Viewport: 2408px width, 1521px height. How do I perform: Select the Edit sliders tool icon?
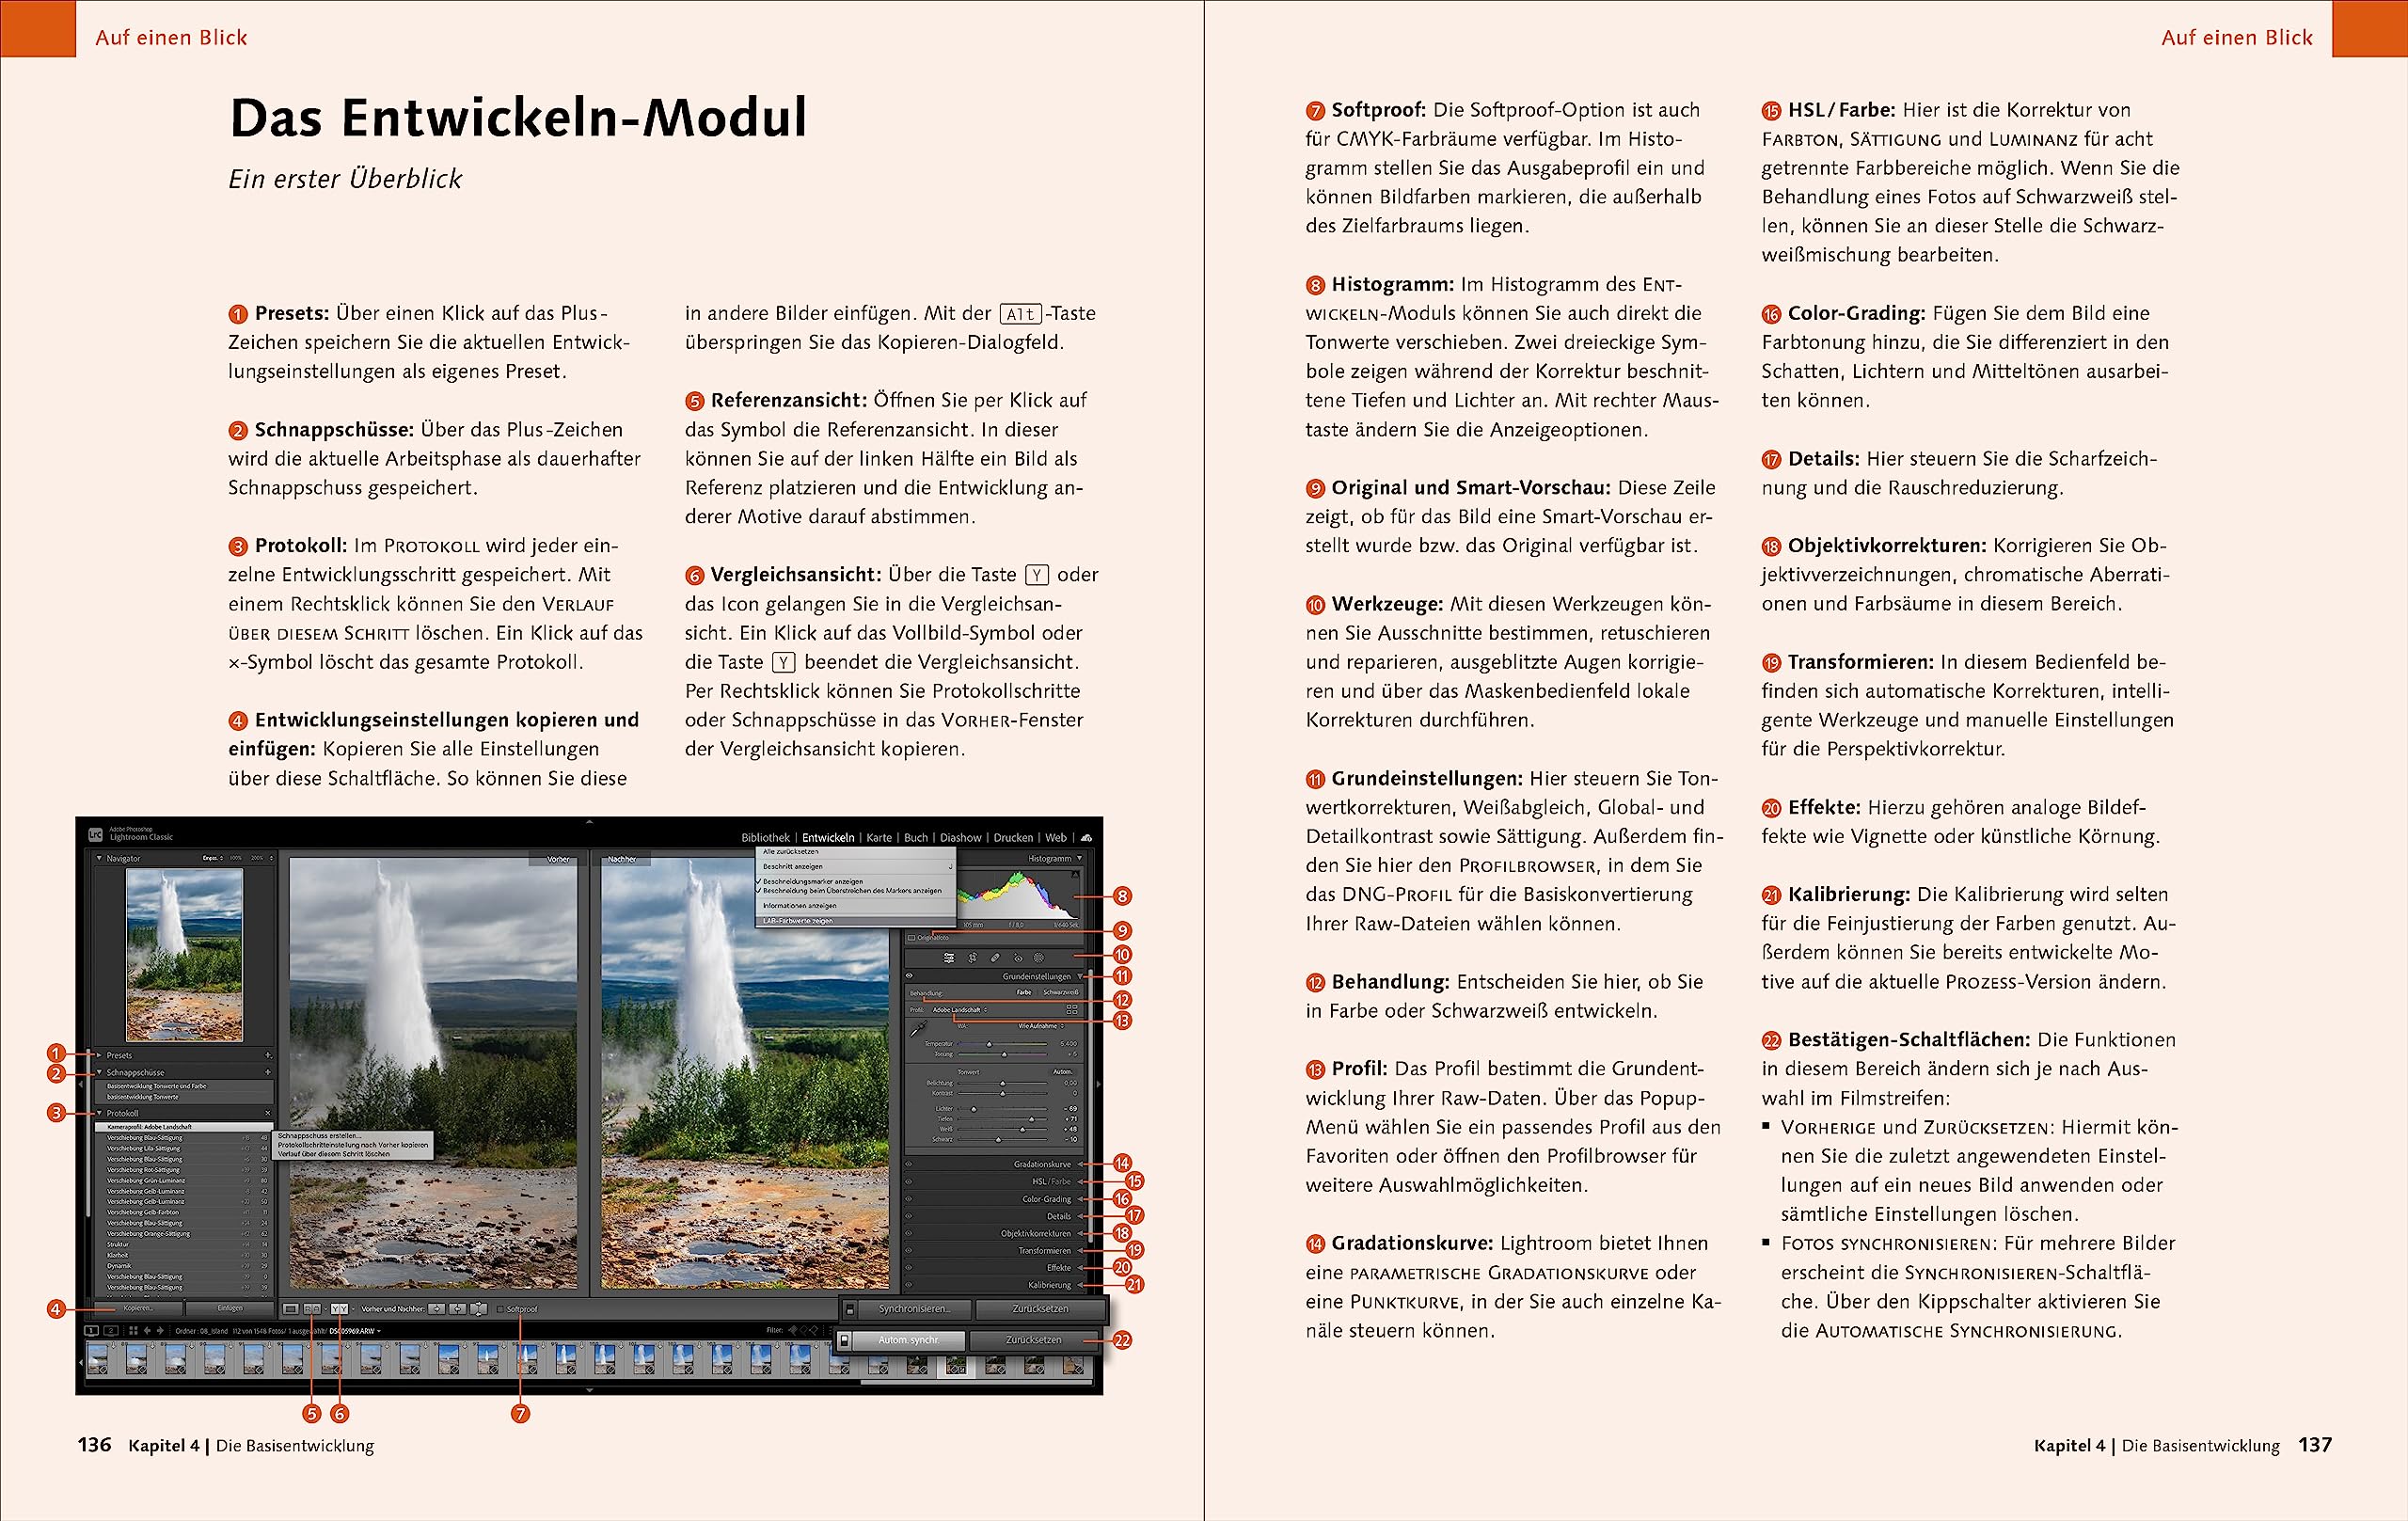pyautogui.click(x=949, y=958)
